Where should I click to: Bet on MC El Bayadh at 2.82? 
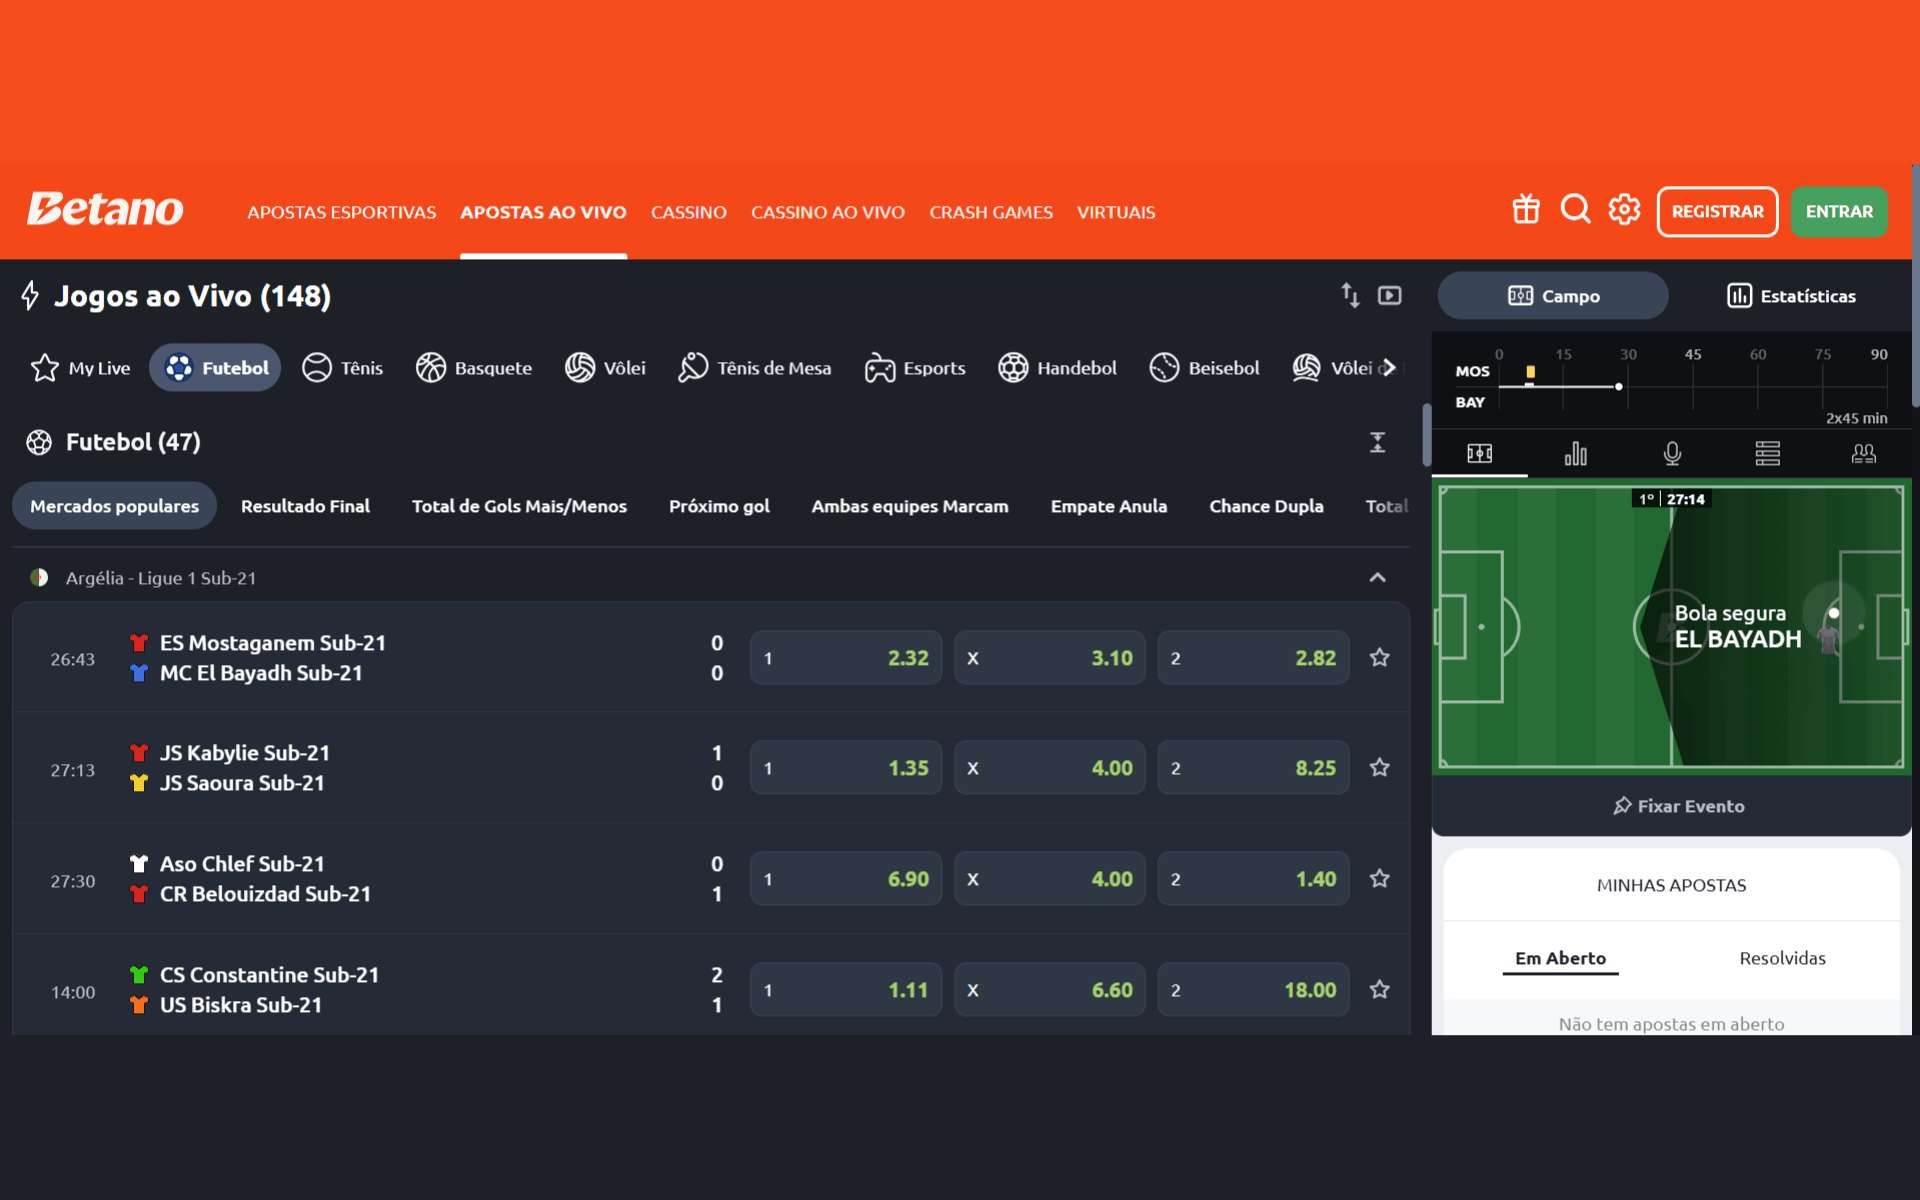[x=1253, y=658]
